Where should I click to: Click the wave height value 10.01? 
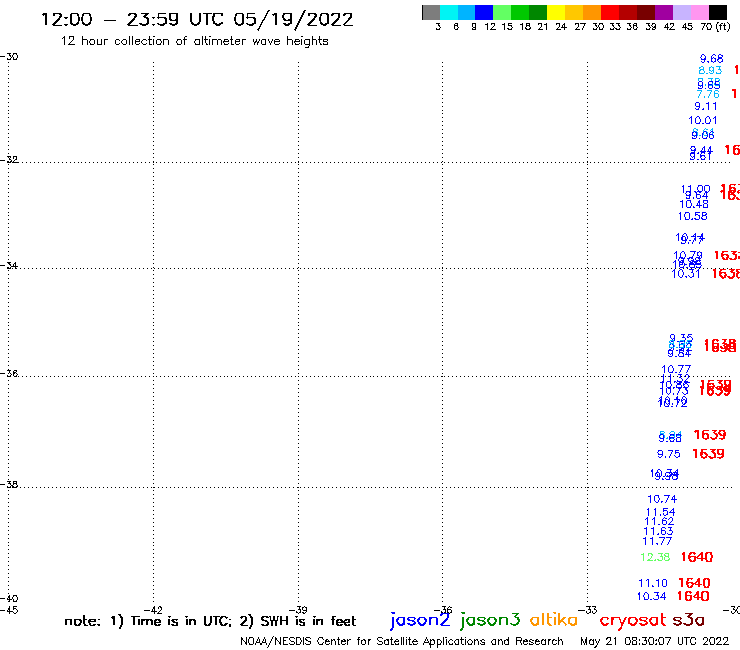pyautogui.click(x=703, y=120)
